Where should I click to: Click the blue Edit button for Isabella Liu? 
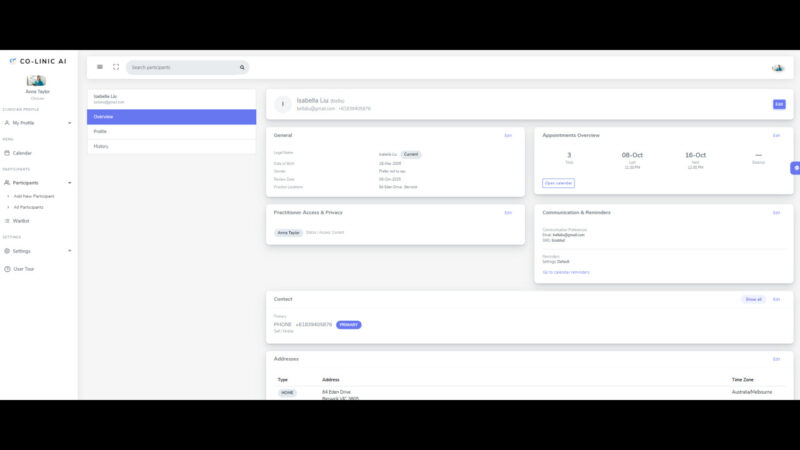pos(779,104)
